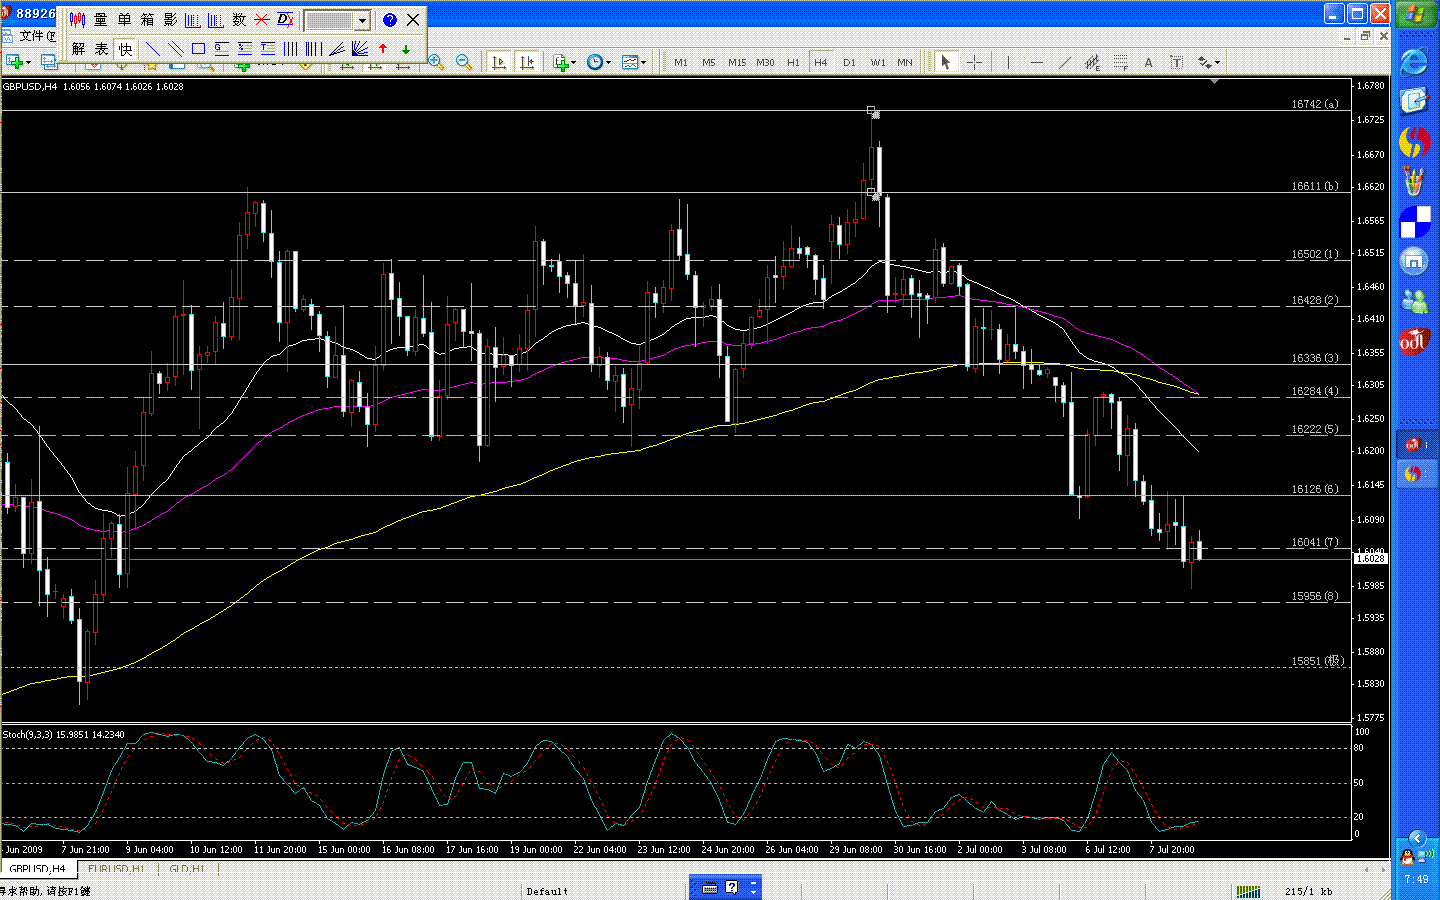Select the text label tool

tap(1176, 62)
